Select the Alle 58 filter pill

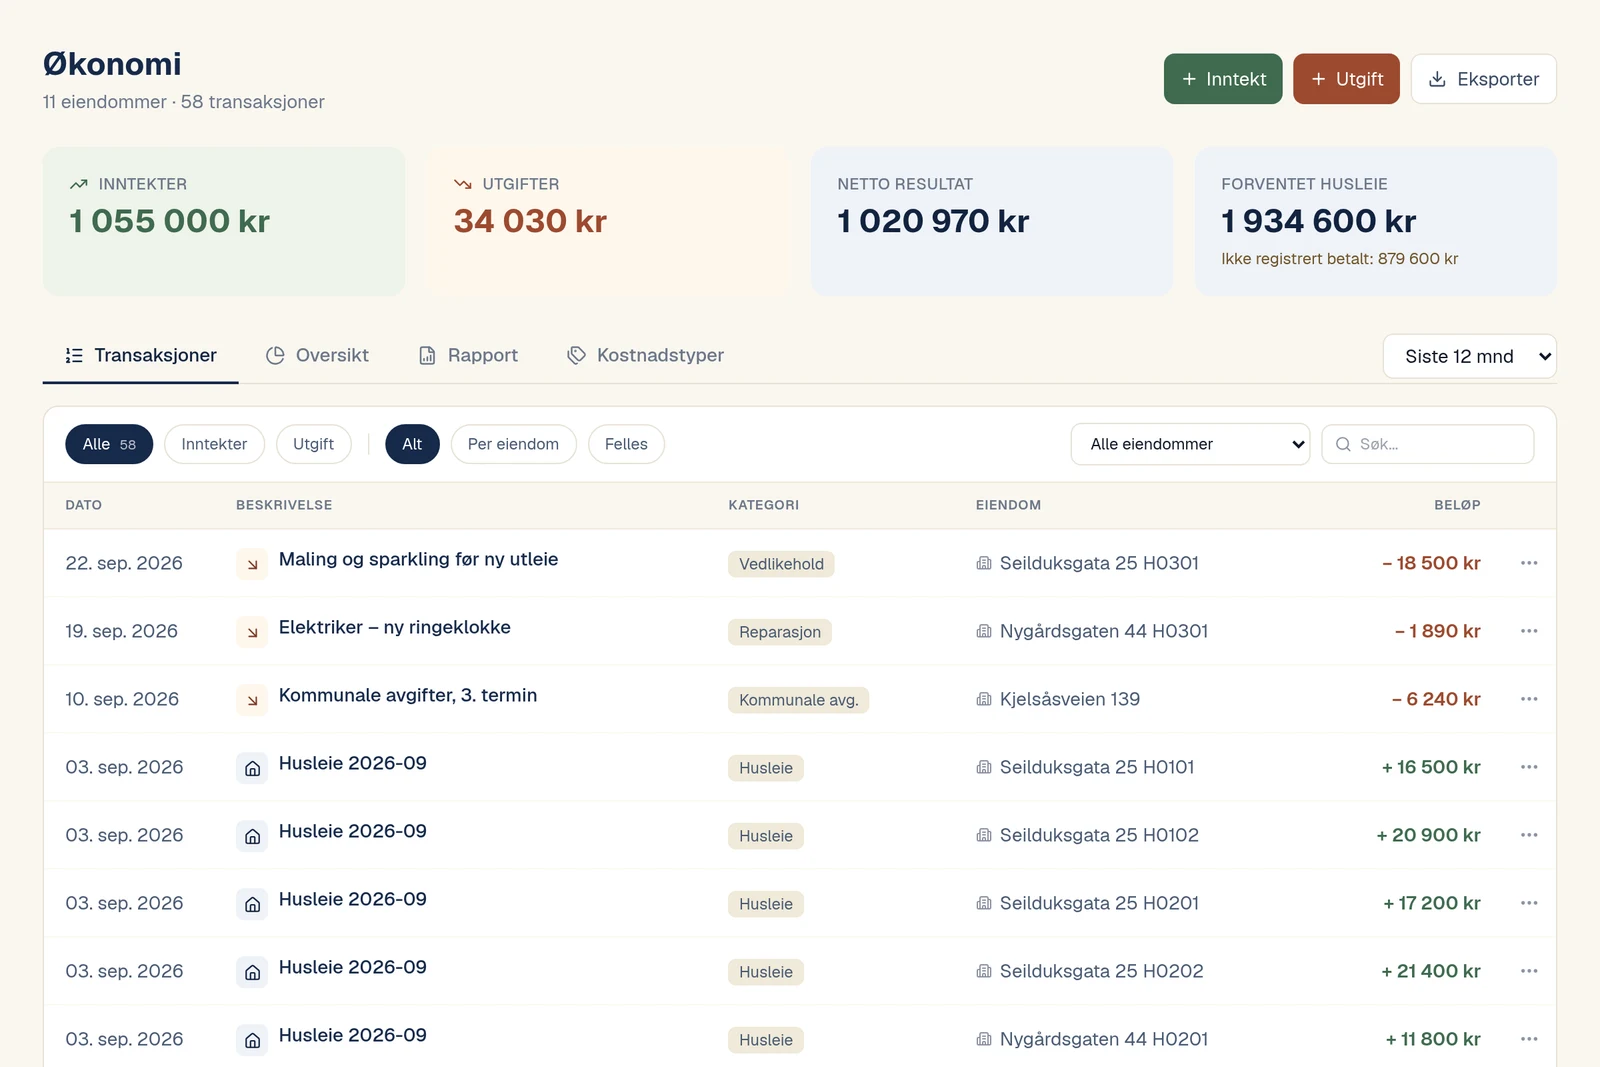[109, 444]
